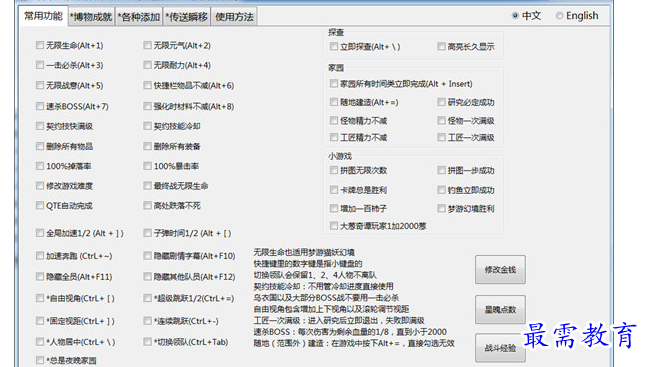
Task: Tick 契约技能冷却 checkbox
Action: click(x=147, y=126)
